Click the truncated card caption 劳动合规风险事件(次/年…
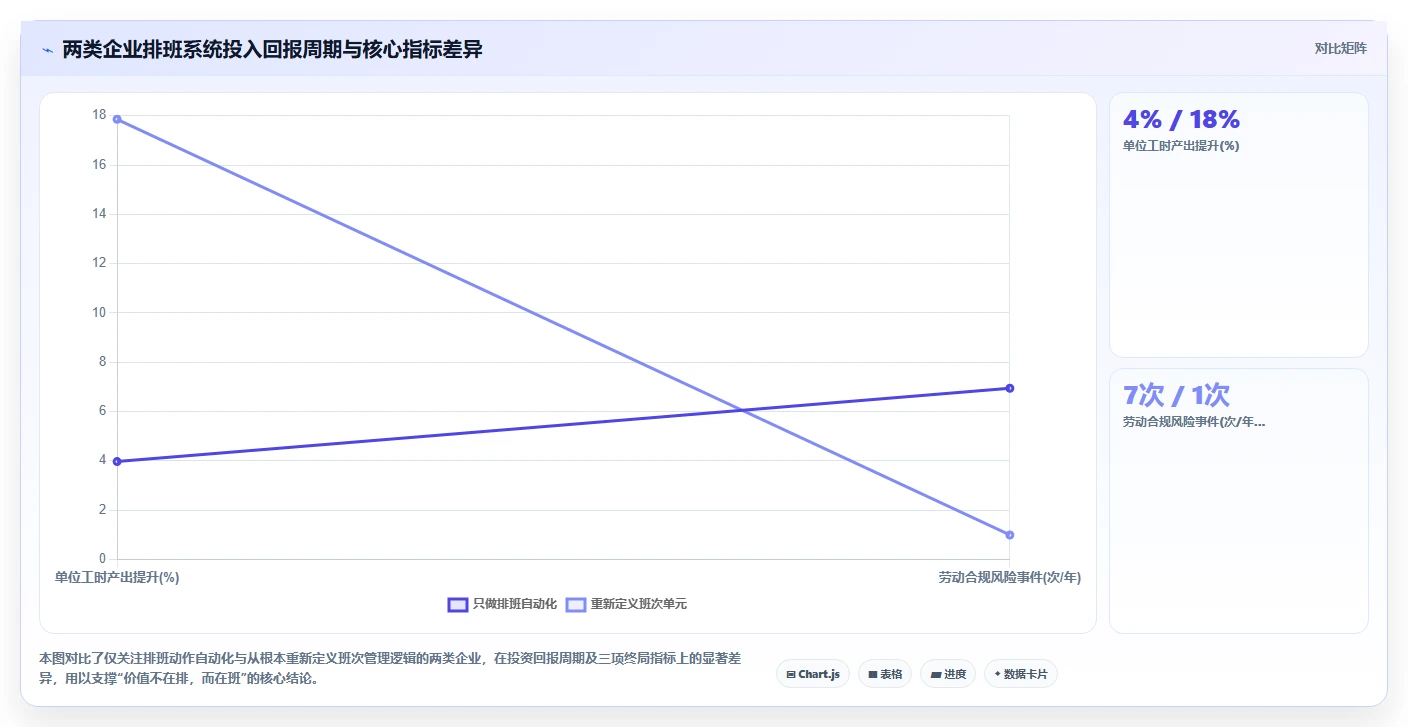The width and height of the screenshot is (1408, 727). click(1194, 422)
